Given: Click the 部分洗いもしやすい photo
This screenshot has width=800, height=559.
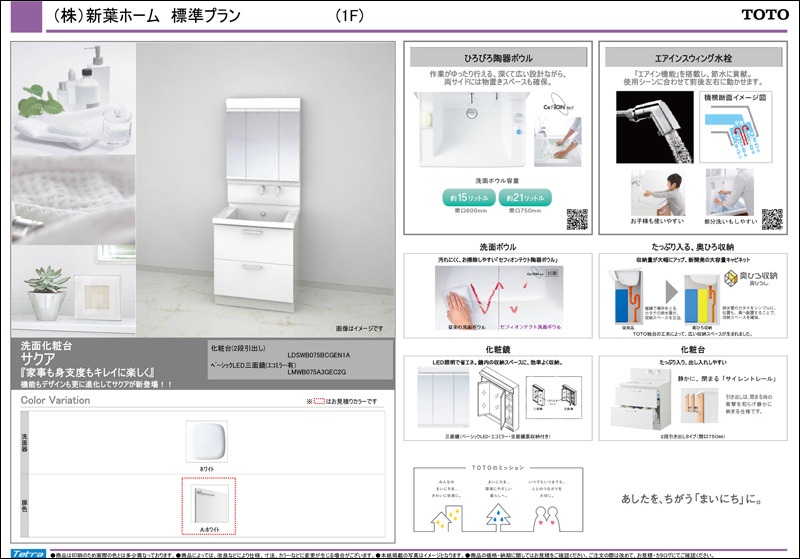Looking at the screenshot, I should tap(730, 192).
